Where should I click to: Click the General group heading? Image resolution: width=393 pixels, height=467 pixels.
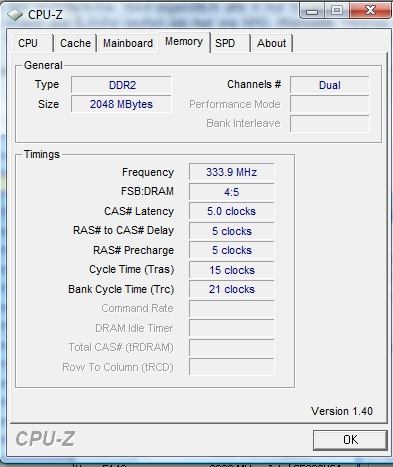43,65
